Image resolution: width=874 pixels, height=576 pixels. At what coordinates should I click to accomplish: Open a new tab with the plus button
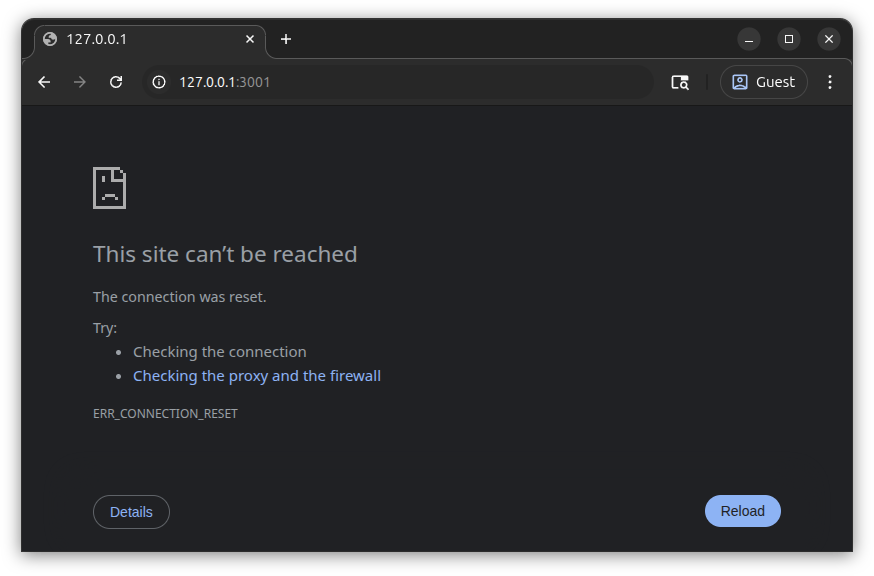click(286, 39)
